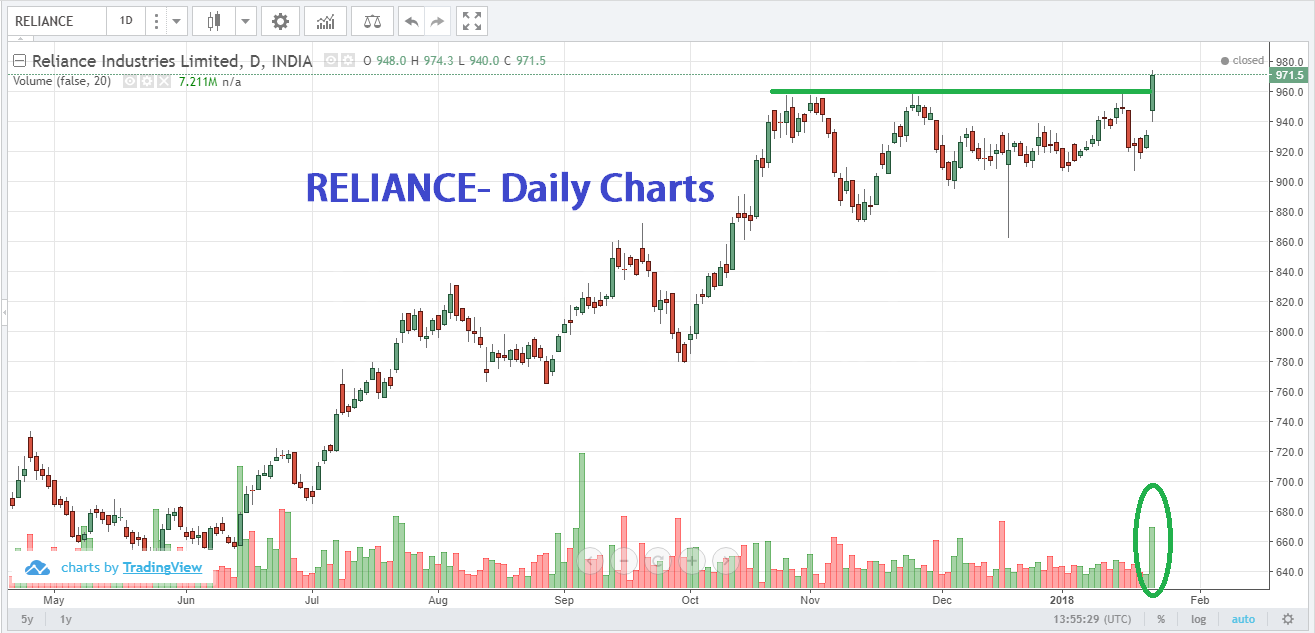Click the closed market status indicator

[1243, 60]
